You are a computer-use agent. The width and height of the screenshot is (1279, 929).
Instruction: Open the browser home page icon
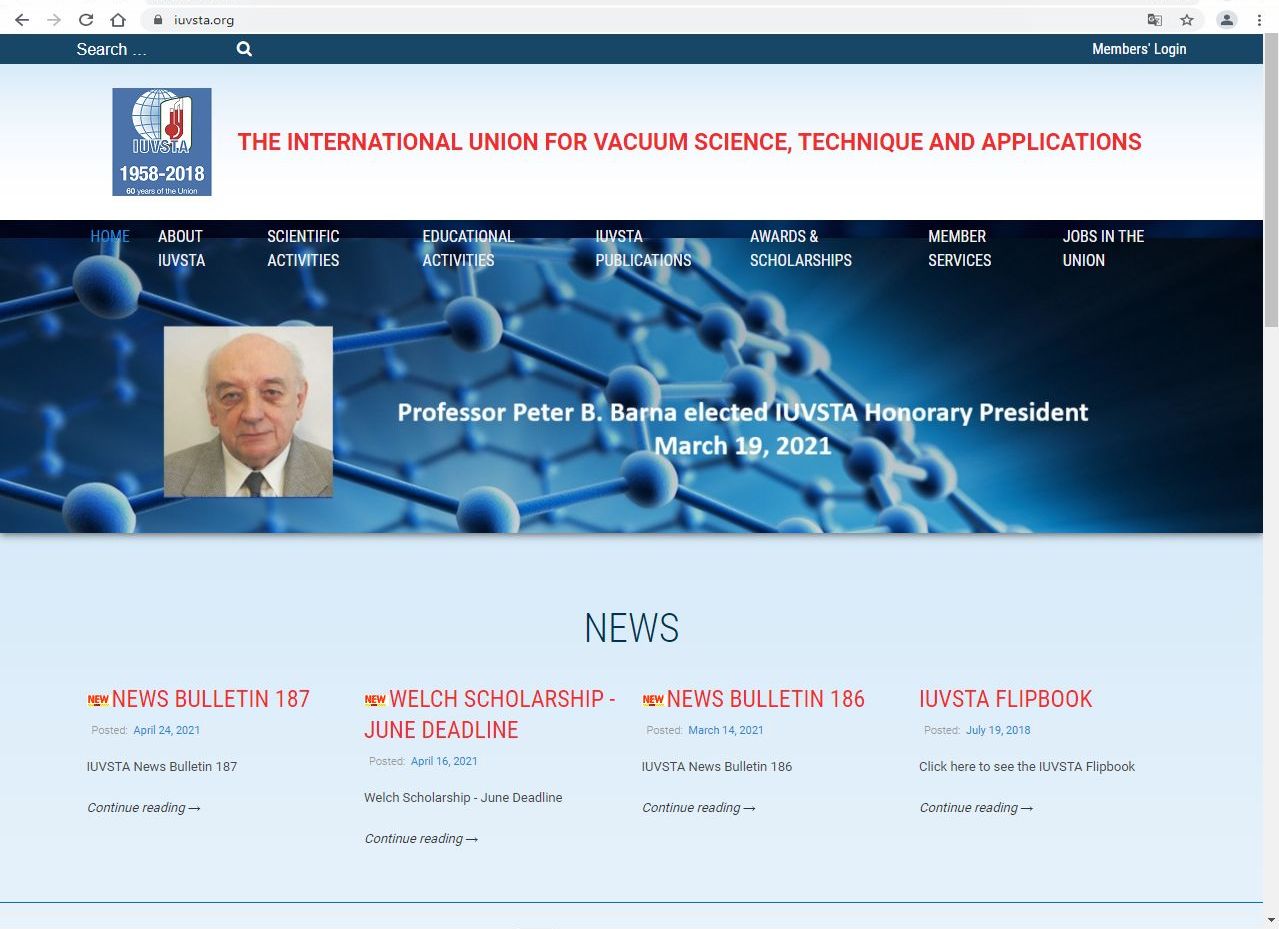click(118, 20)
